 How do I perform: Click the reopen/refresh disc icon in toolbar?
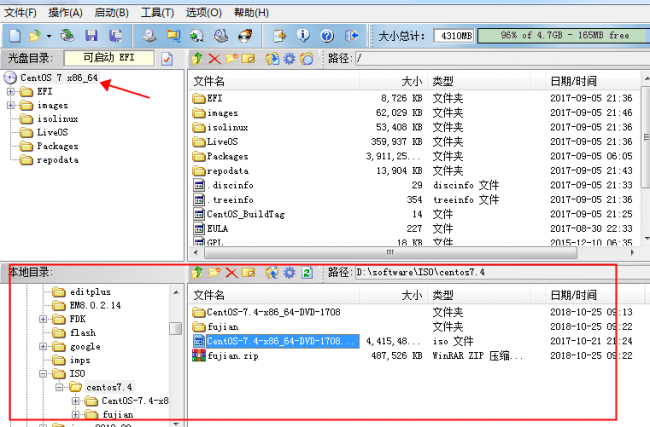pos(67,36)
